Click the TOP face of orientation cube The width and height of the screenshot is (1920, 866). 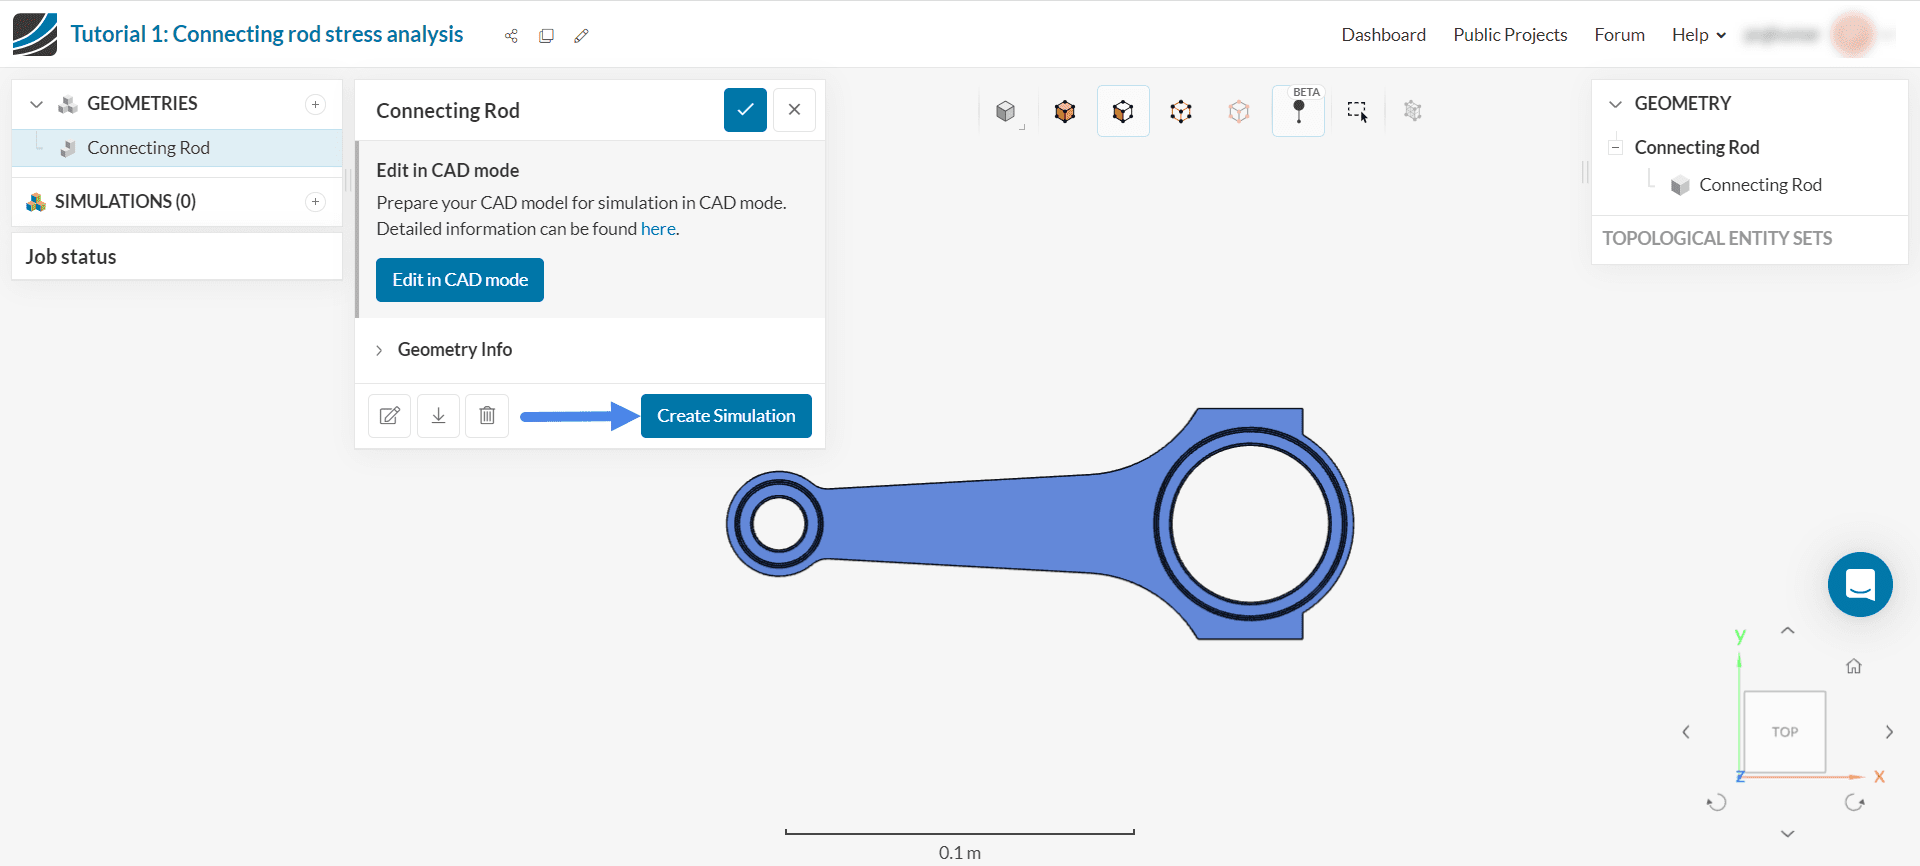click(x=1784, y=732)
